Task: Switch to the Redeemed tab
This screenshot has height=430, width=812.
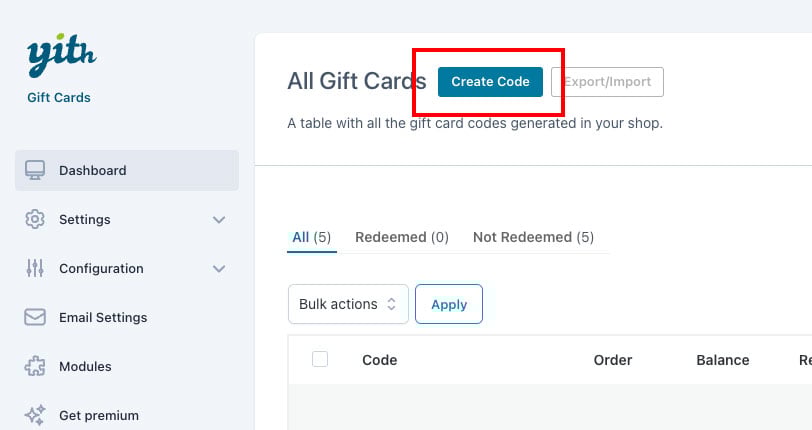Action: [402, 237]
